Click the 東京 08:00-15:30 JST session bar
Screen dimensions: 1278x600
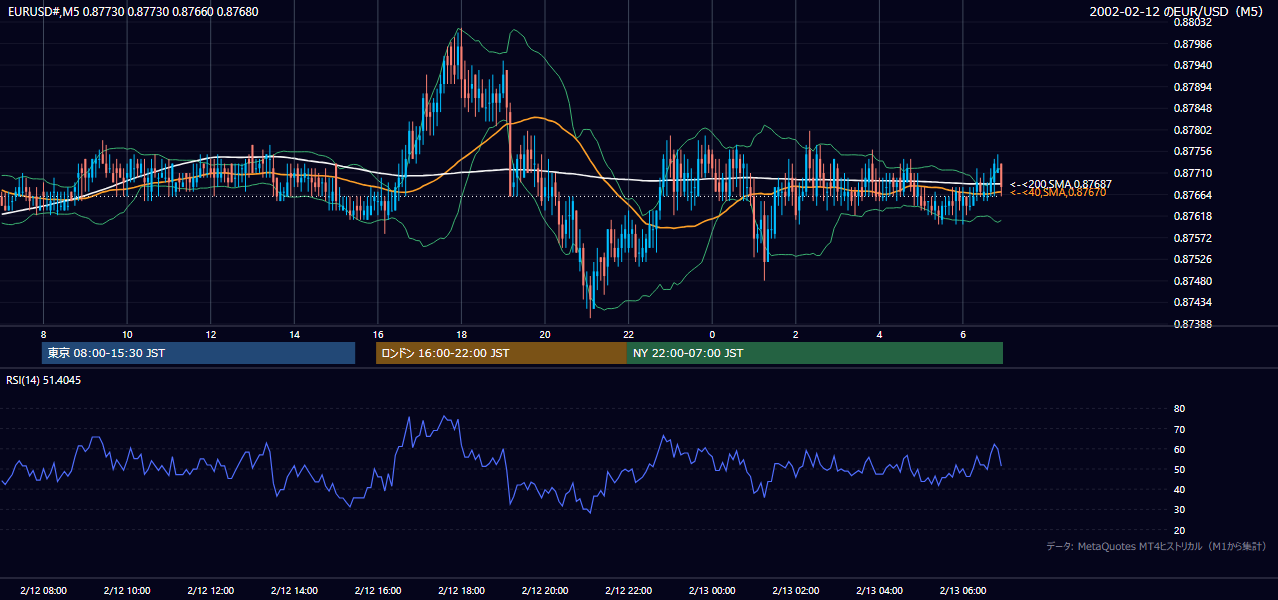198,353
